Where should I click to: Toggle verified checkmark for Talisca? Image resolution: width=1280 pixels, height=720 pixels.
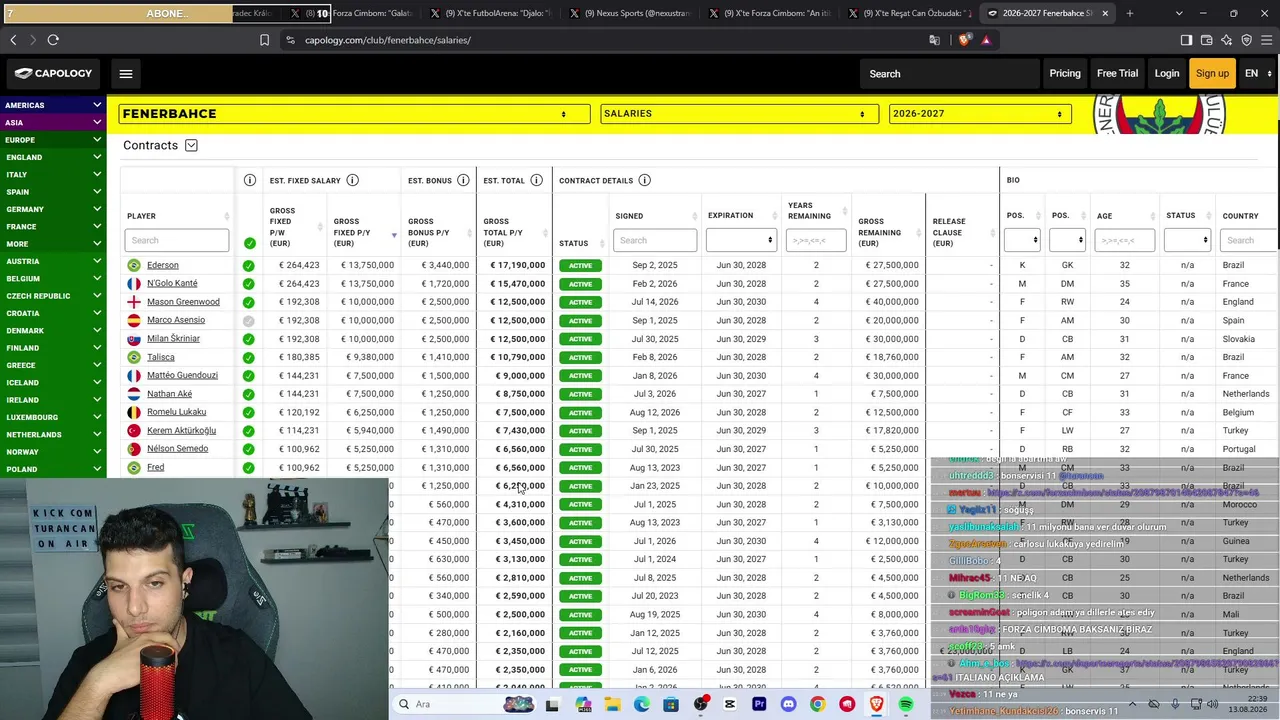click(248, 357)
